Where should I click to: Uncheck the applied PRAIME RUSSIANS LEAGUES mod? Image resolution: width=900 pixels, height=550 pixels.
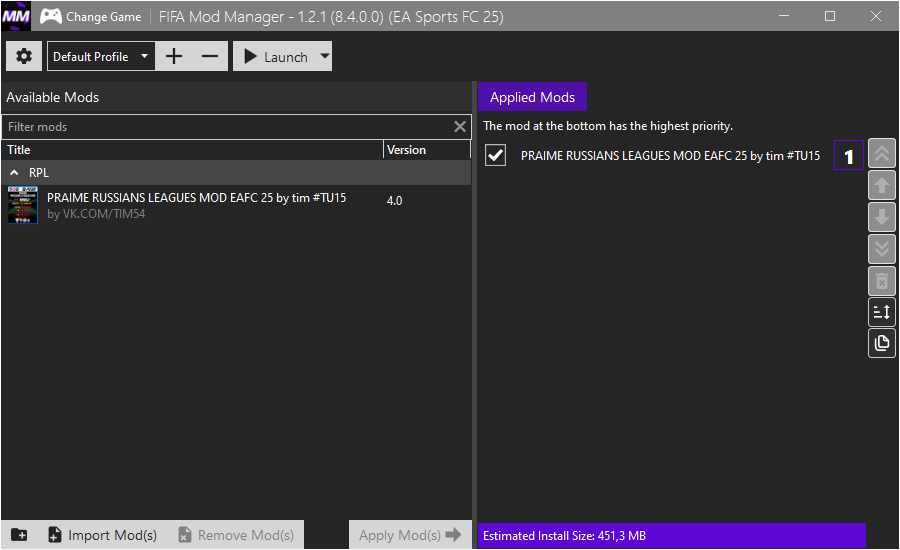[x=495, y=156]
